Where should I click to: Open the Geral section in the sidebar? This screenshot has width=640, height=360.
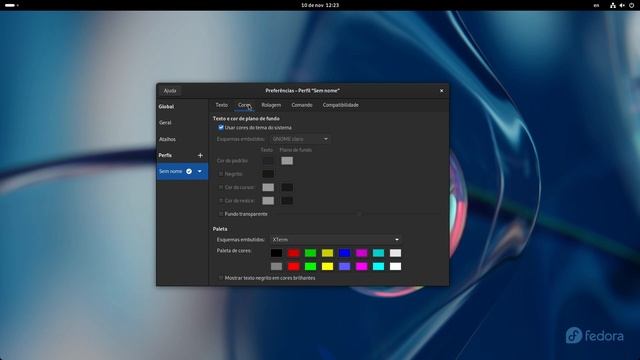point(182,122)
